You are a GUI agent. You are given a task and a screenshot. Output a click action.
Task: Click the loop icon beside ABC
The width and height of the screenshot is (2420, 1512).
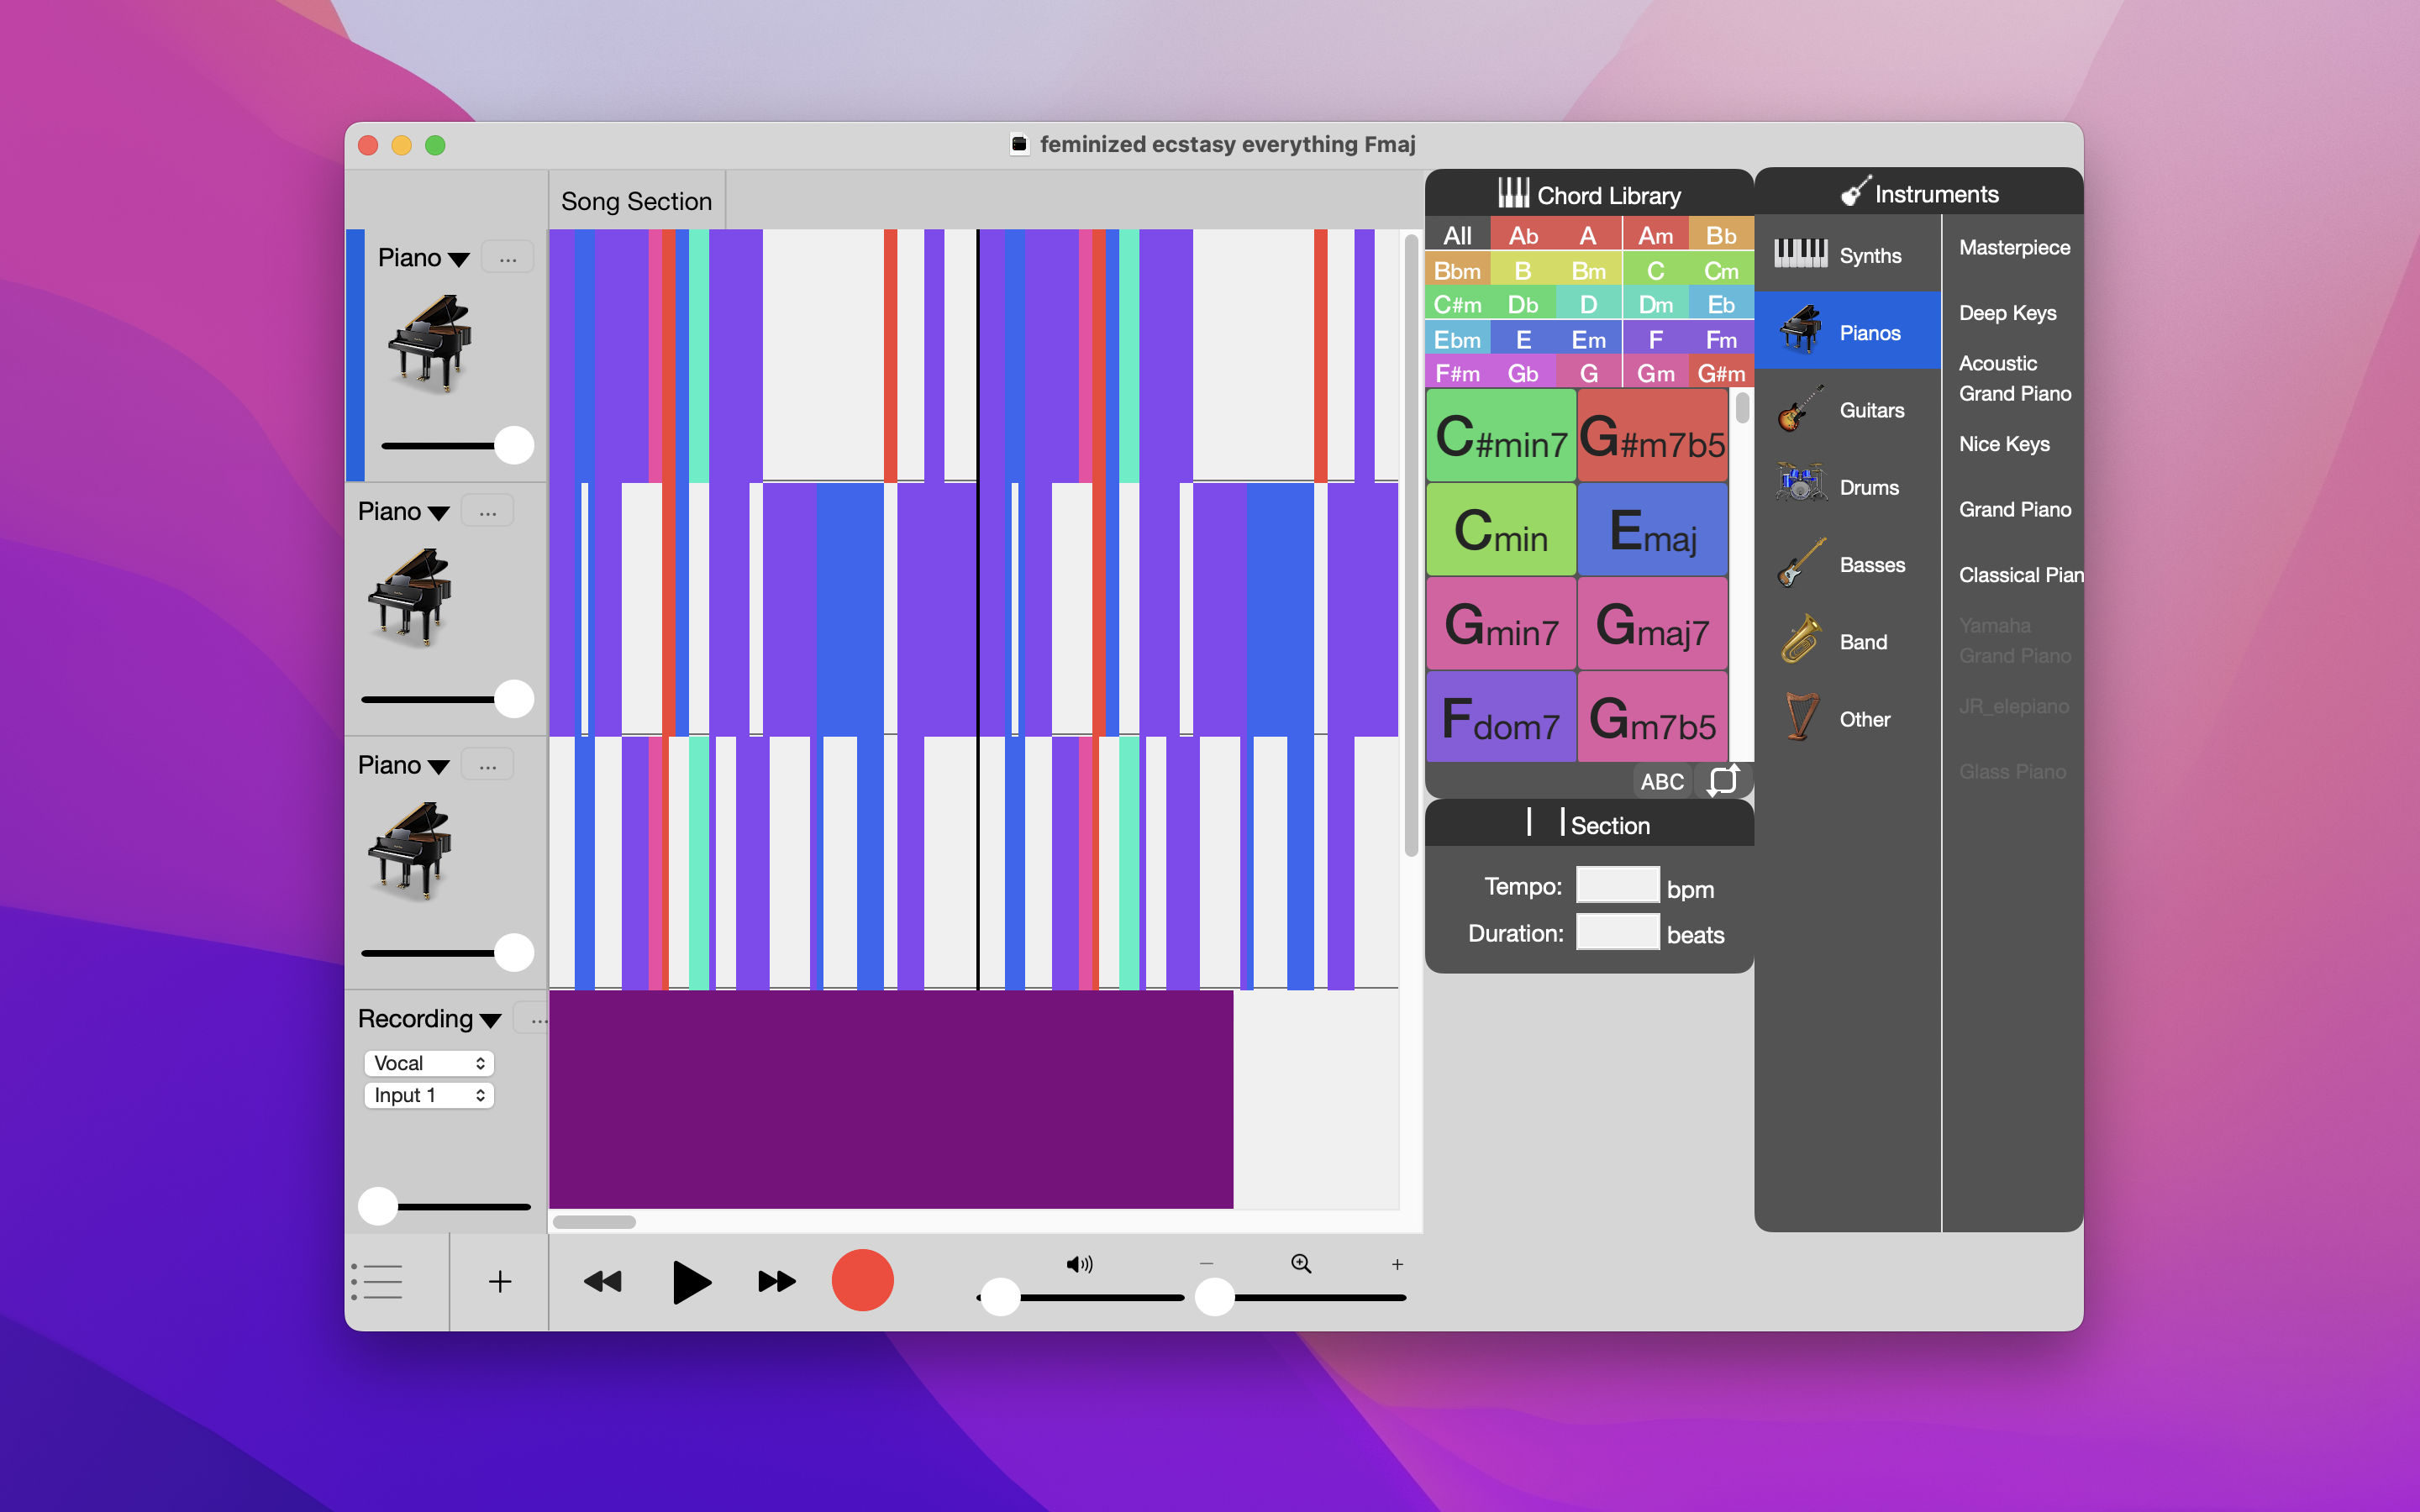(1723, 780)
